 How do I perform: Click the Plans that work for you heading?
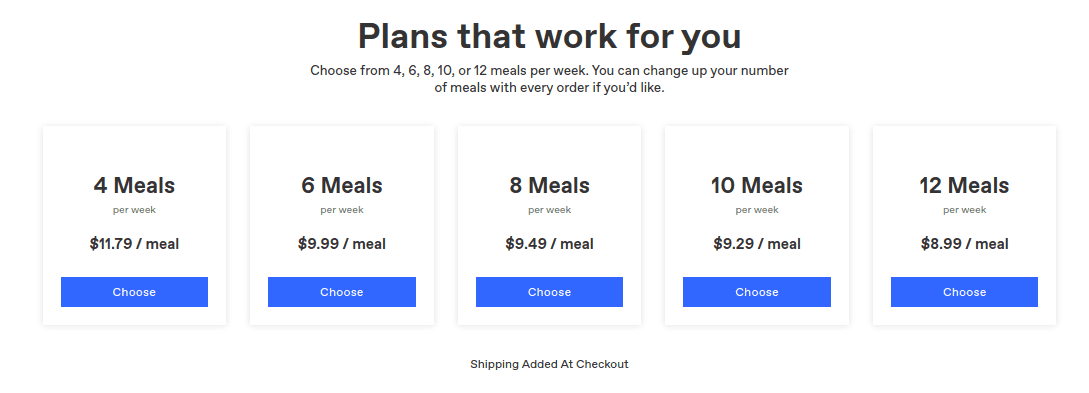(x=549, y=36)
